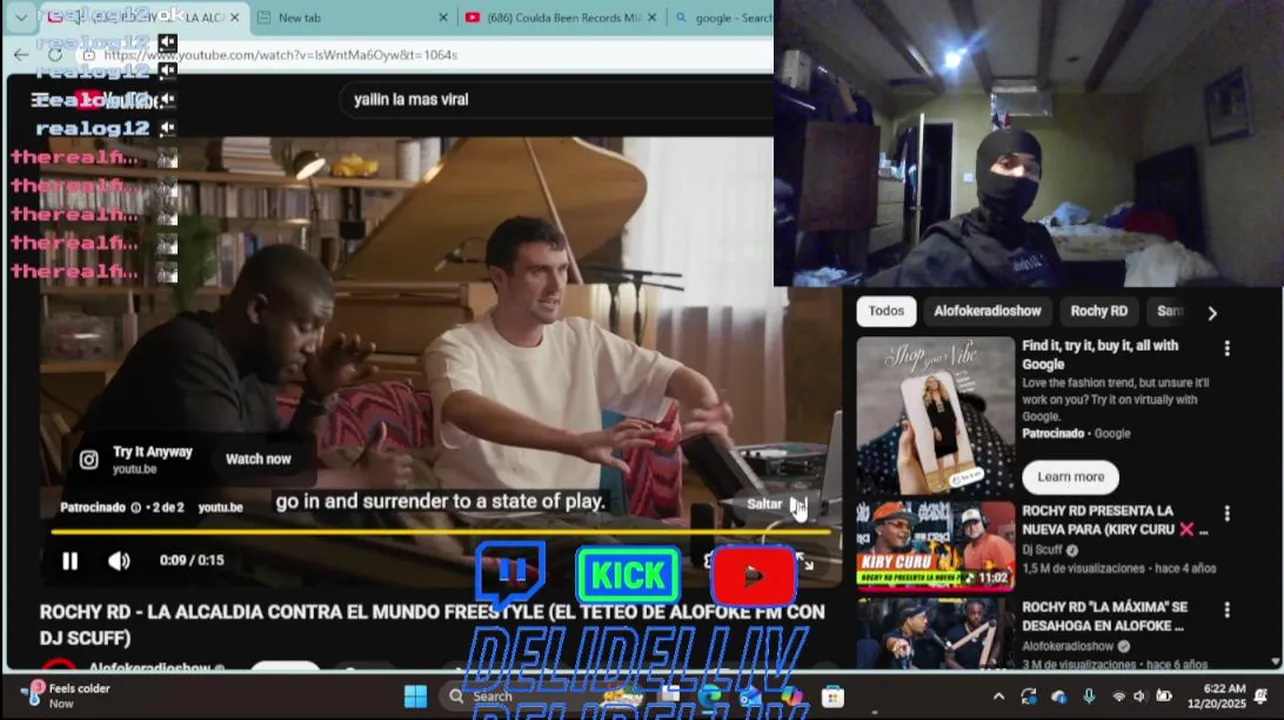Open the options menu for LA MÁXIMA video
The width and height of the screenshot is (1284, 720).
[x=1227, y=610]
